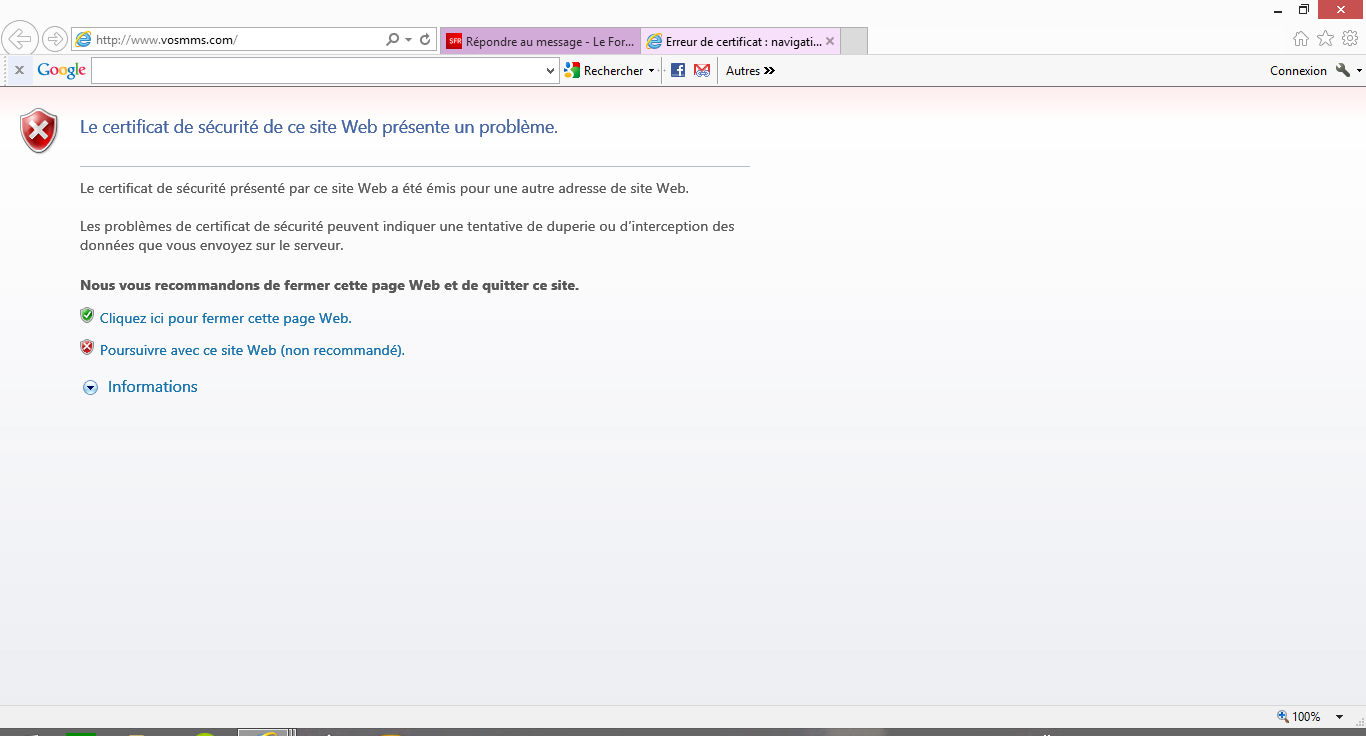Open Favorites with the star icon
Viewport: 1366px width, 736px height.
tap(1326, 38)
